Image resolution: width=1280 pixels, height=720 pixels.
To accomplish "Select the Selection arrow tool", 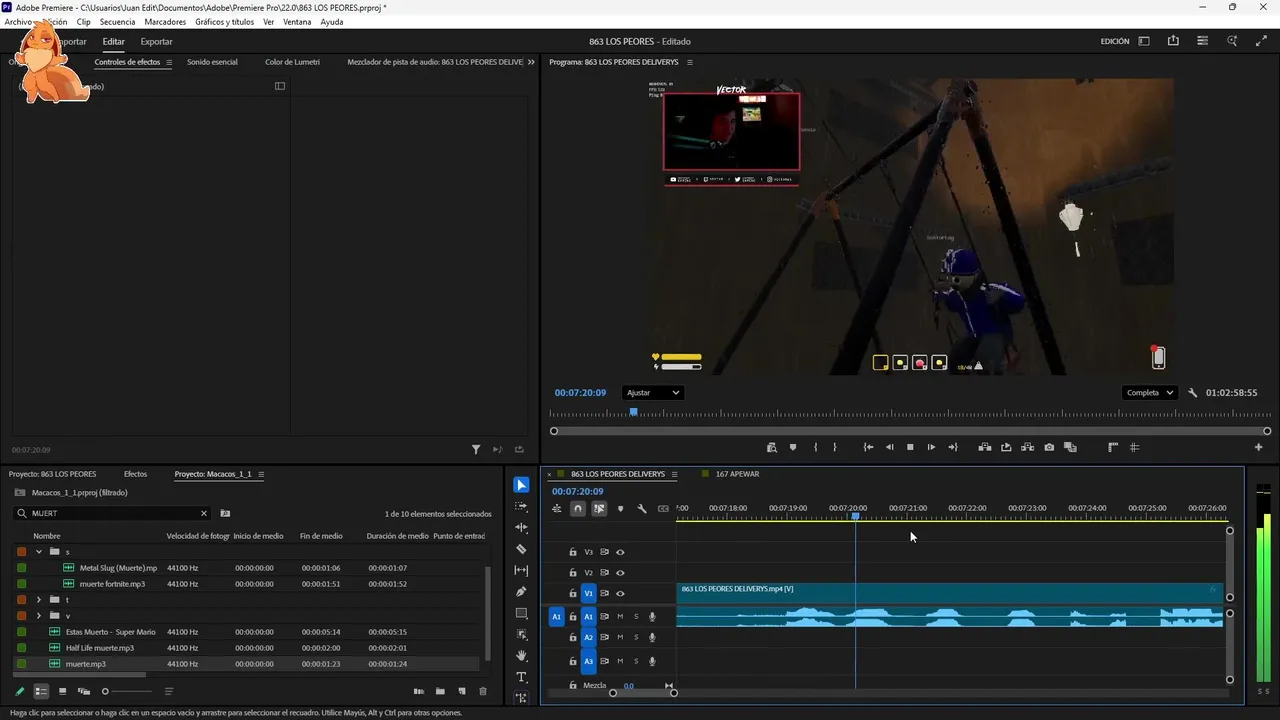I will tap(521, 485).
